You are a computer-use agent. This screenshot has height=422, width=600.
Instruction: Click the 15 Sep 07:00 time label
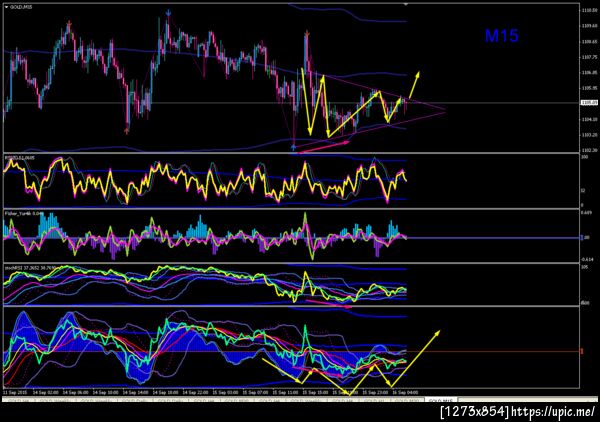tap(255, 392)
